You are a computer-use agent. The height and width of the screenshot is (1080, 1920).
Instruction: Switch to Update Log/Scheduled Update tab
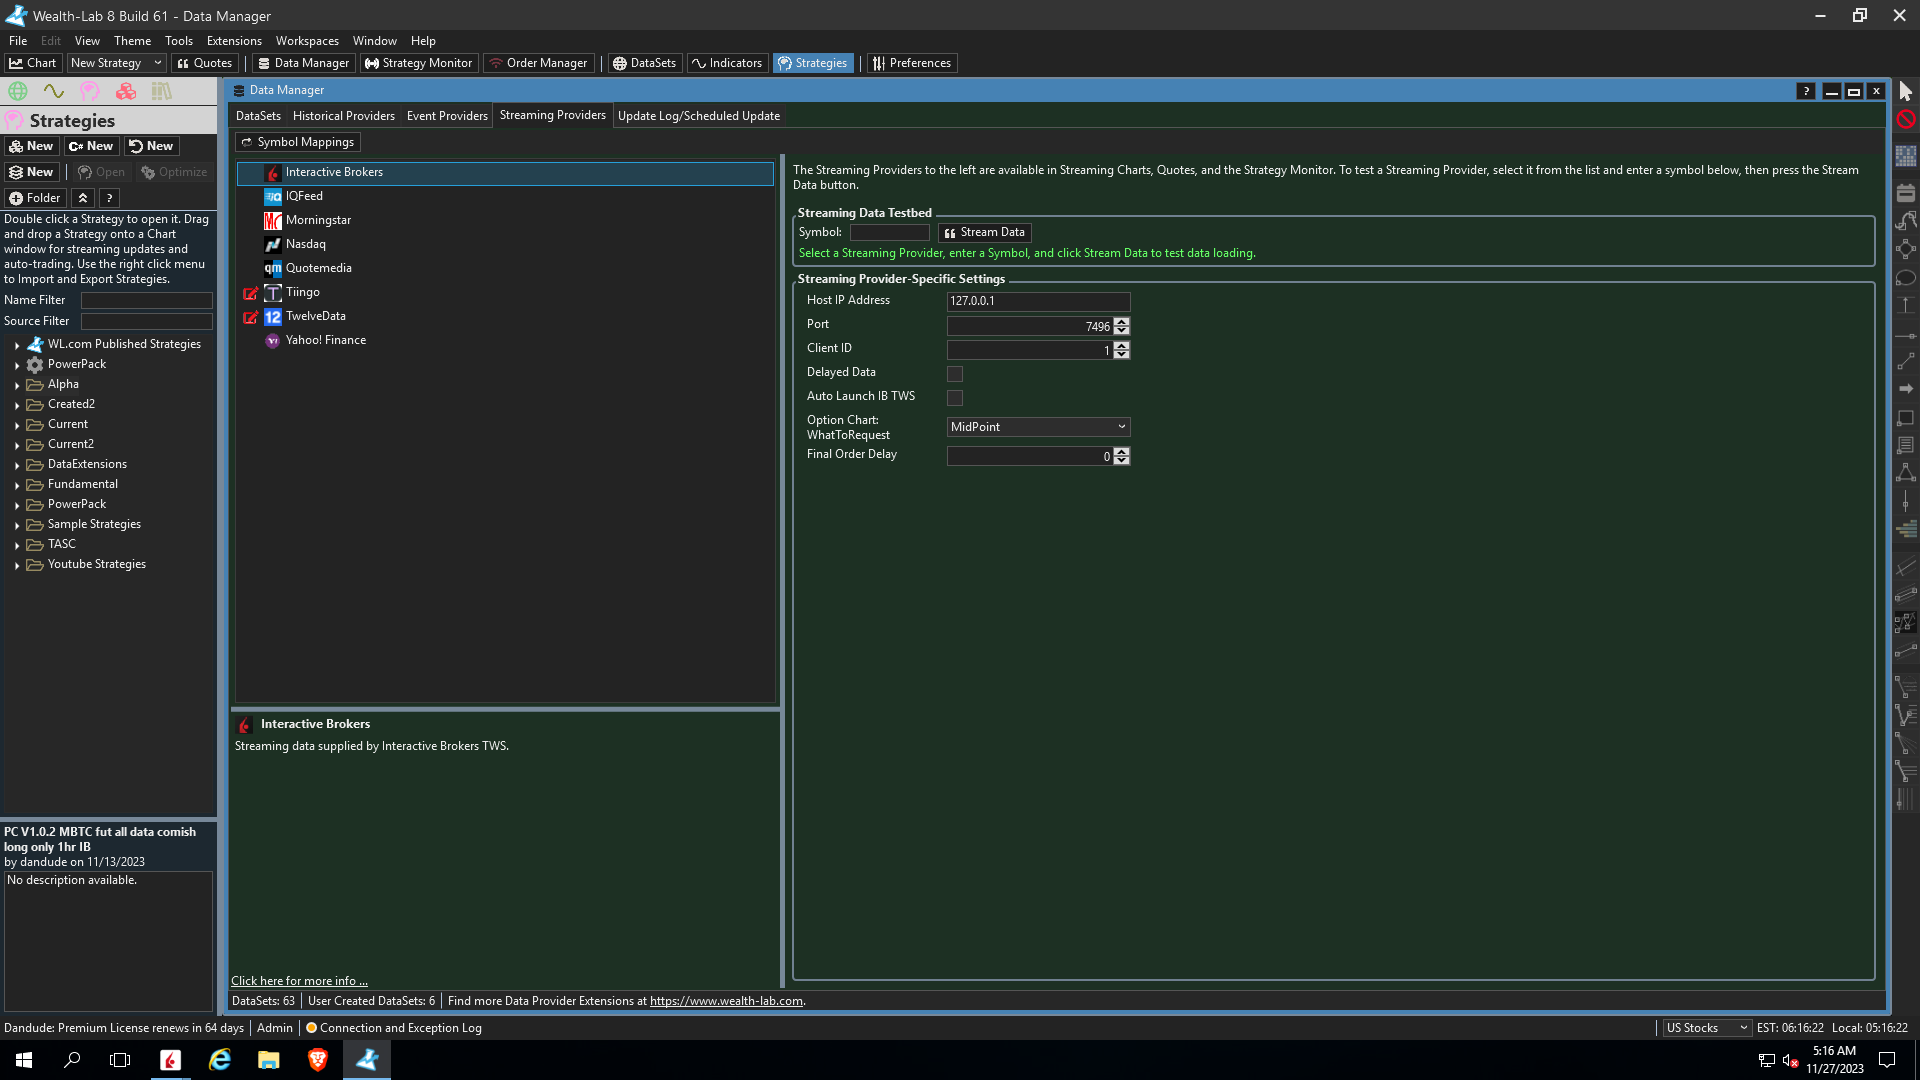(699, 116)
